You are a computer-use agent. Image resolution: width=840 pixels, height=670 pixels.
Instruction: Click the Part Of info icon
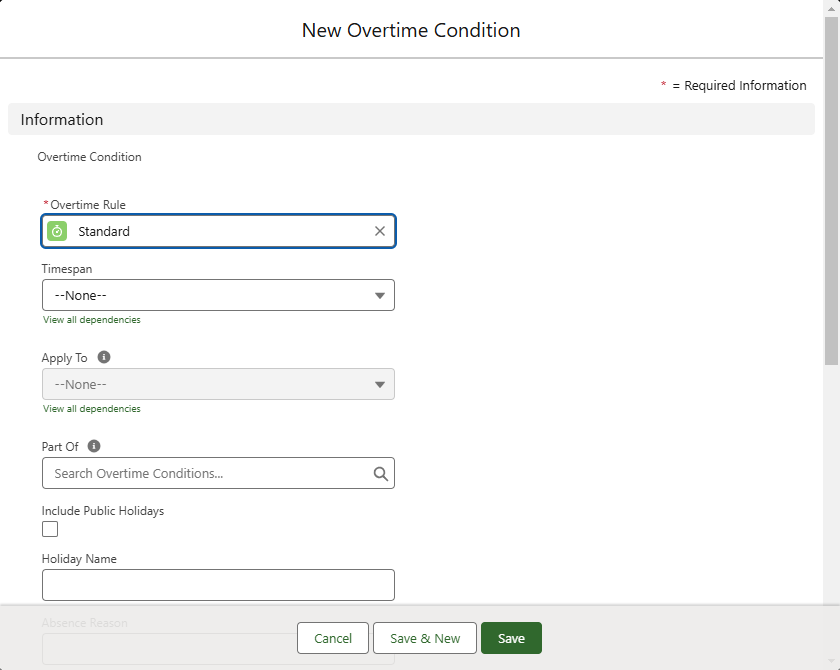click(x=94, y=446)
